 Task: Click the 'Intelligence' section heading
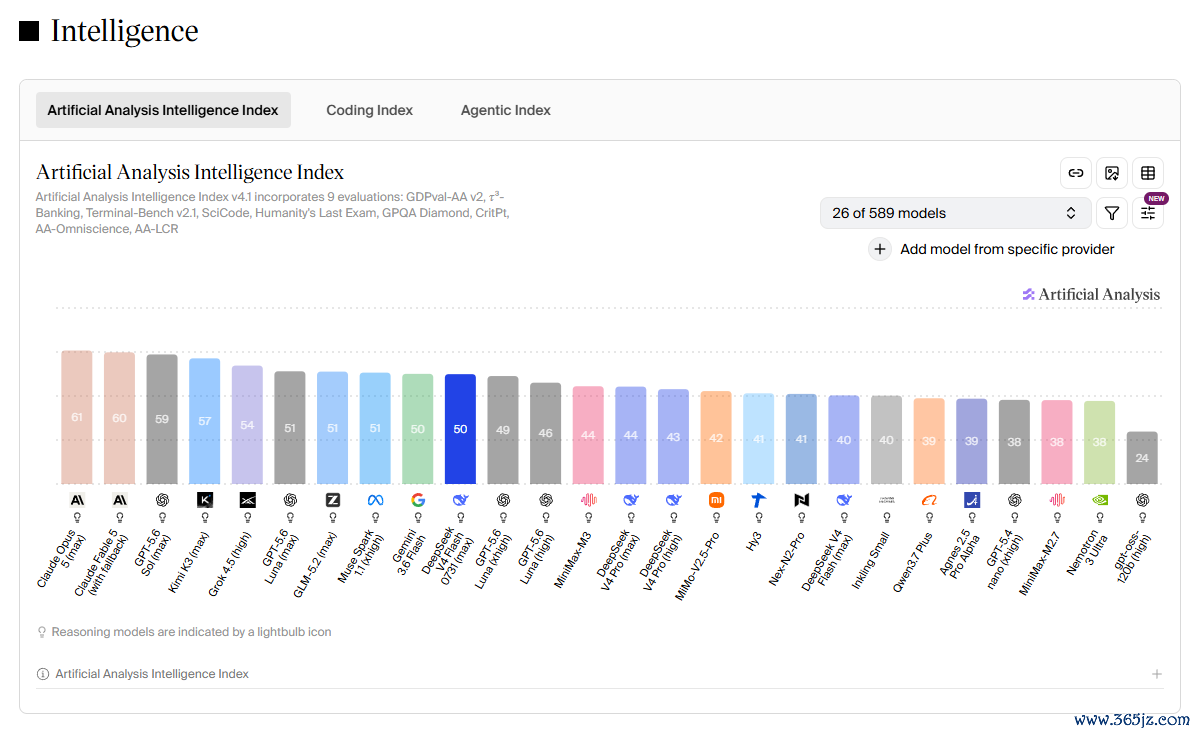[124, 31]
